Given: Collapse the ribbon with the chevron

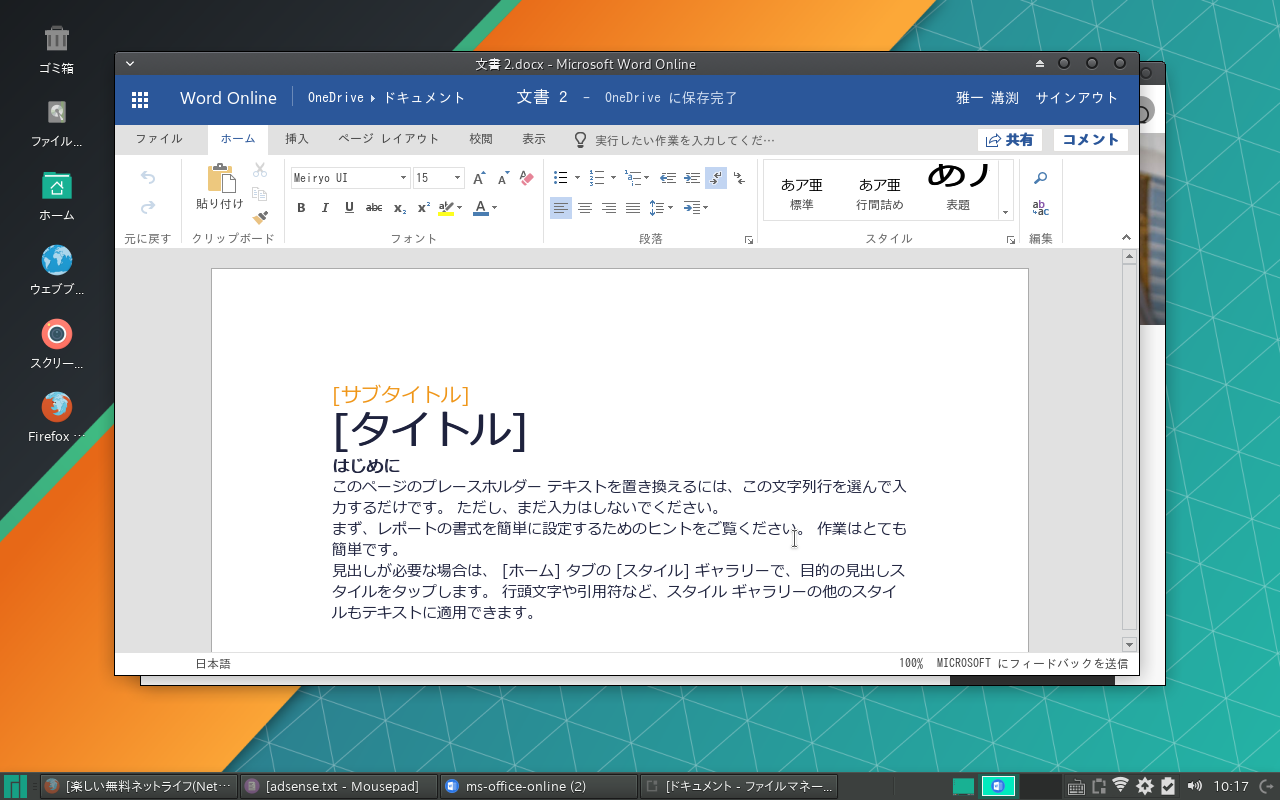Looking at the screenshot, I should [1126, 238].
